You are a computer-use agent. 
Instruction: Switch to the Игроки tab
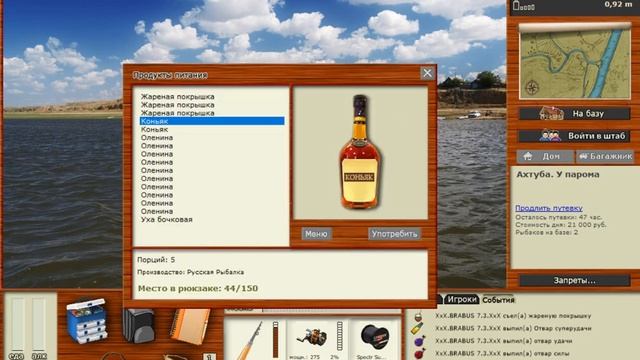coord(461,299)
